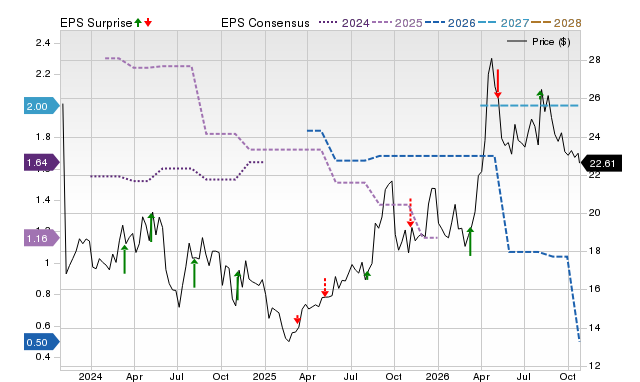
Task: Click the 2025 label on the time axis
Action: pyautogui.click(x=264, y=376)
